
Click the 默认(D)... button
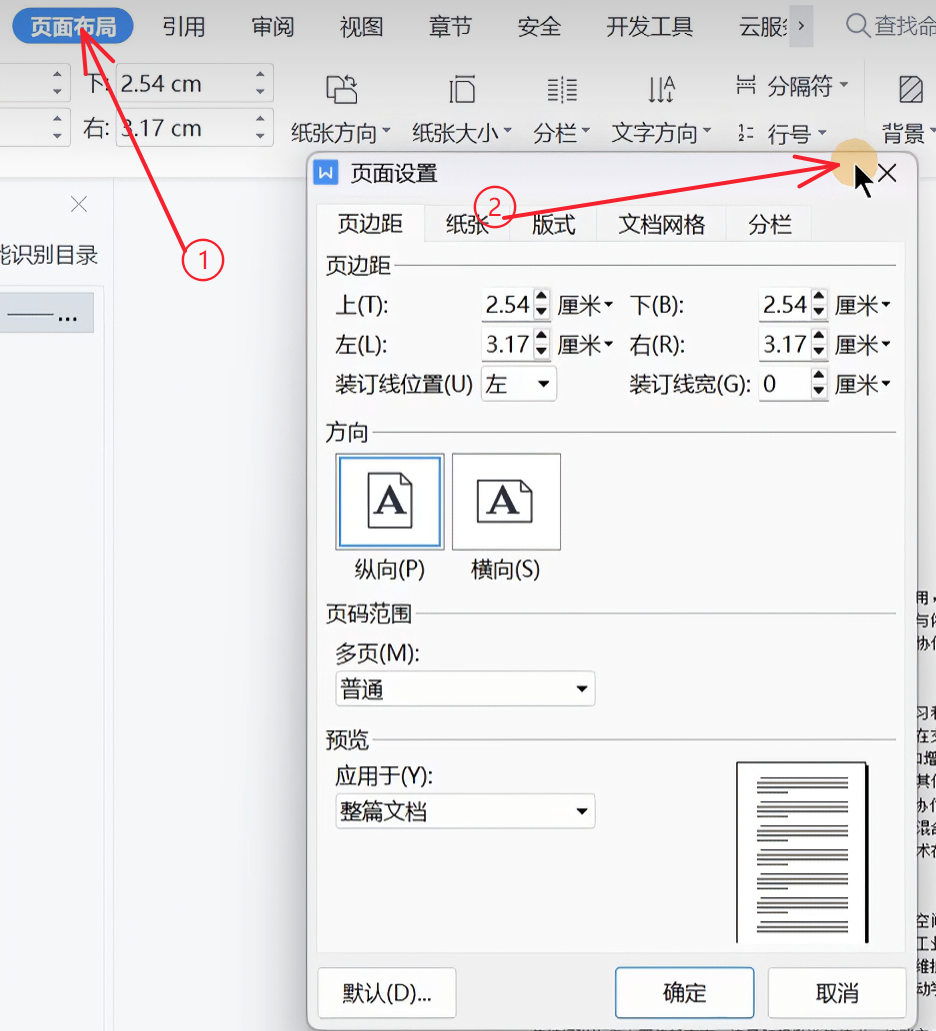(x=386, y=992)
